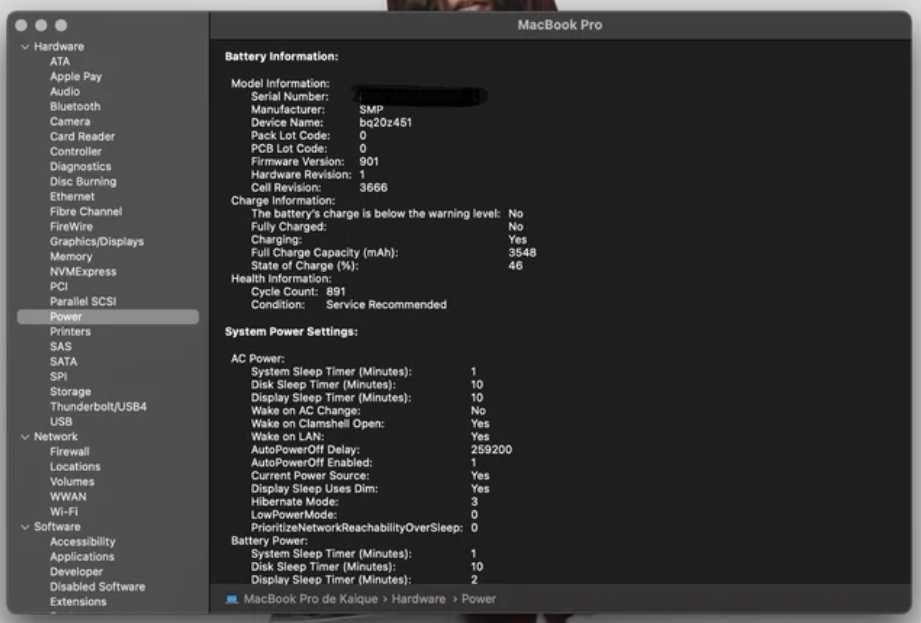
Task: Collapse the Software section chevron
Action: click(25, 527)
